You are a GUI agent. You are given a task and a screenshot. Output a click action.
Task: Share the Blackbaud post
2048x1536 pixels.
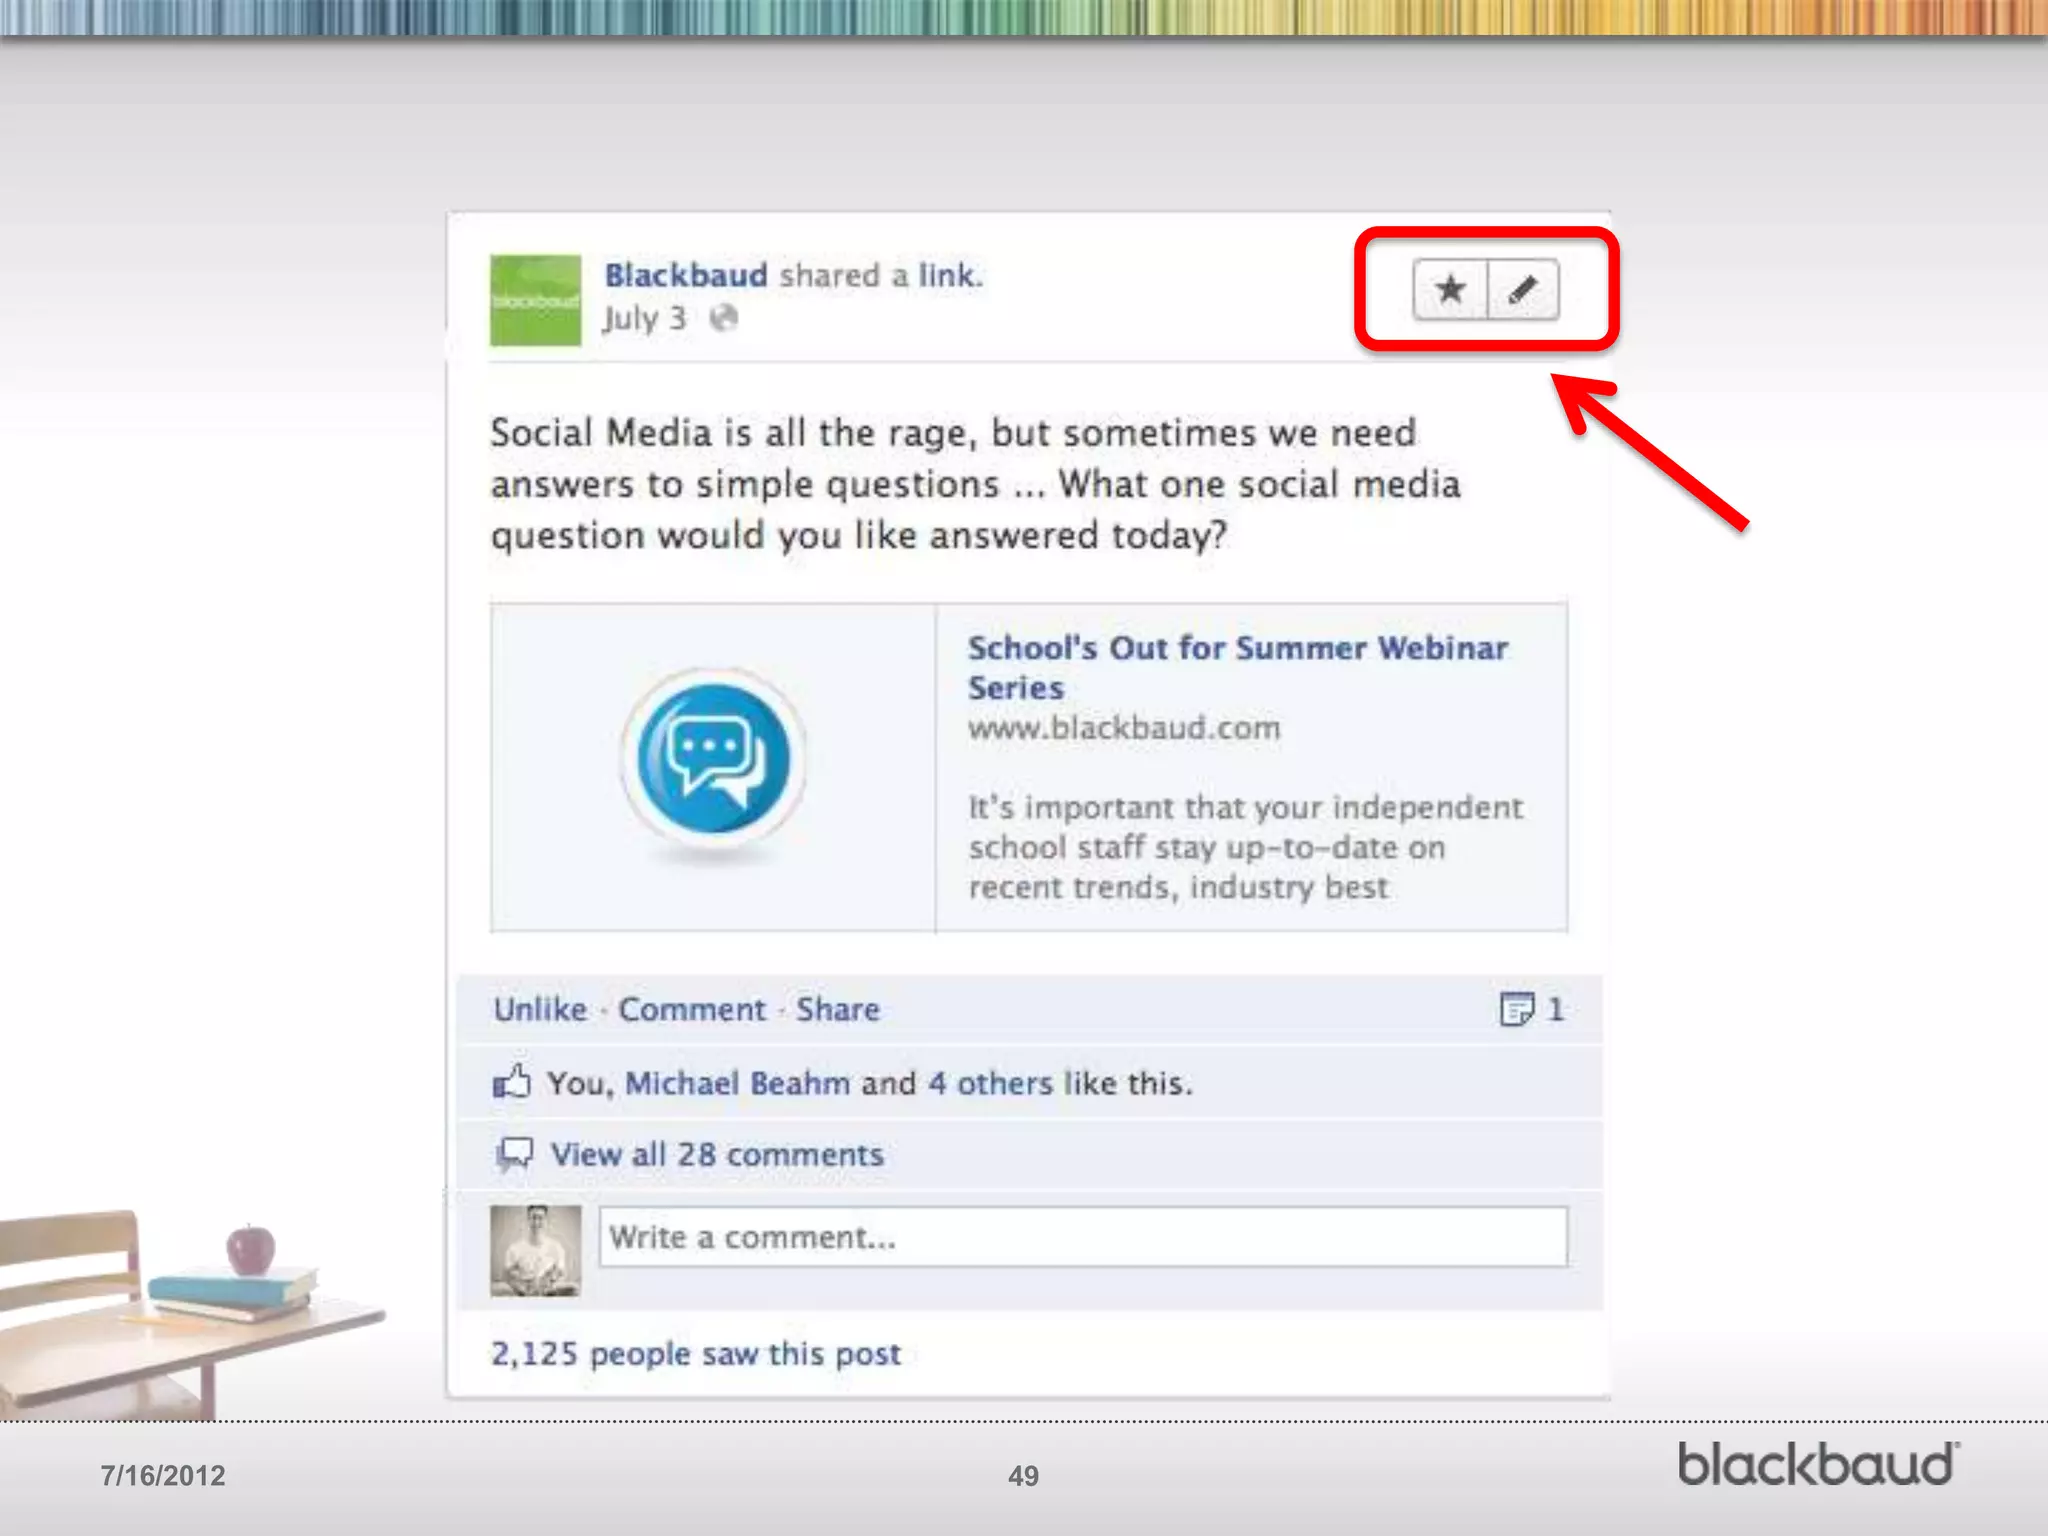[x=838, y=1009]
